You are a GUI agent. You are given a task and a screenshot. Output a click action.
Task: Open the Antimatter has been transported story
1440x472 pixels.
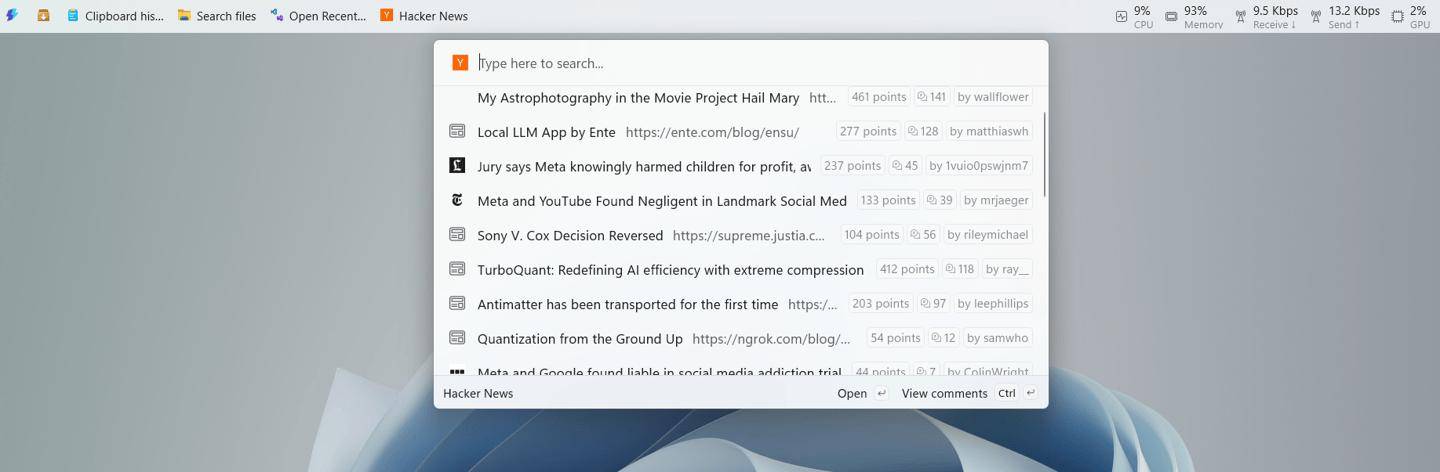627,304
